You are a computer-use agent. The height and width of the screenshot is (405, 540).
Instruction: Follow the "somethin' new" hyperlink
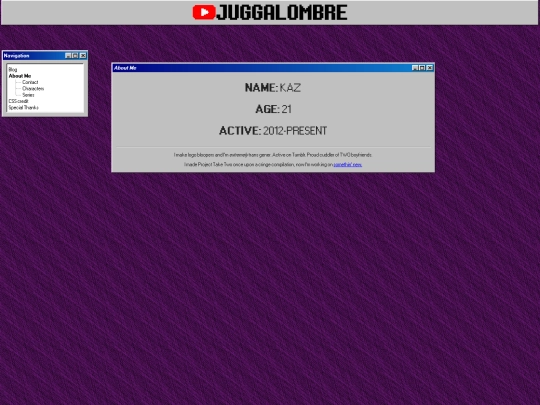tap(347, 165)
